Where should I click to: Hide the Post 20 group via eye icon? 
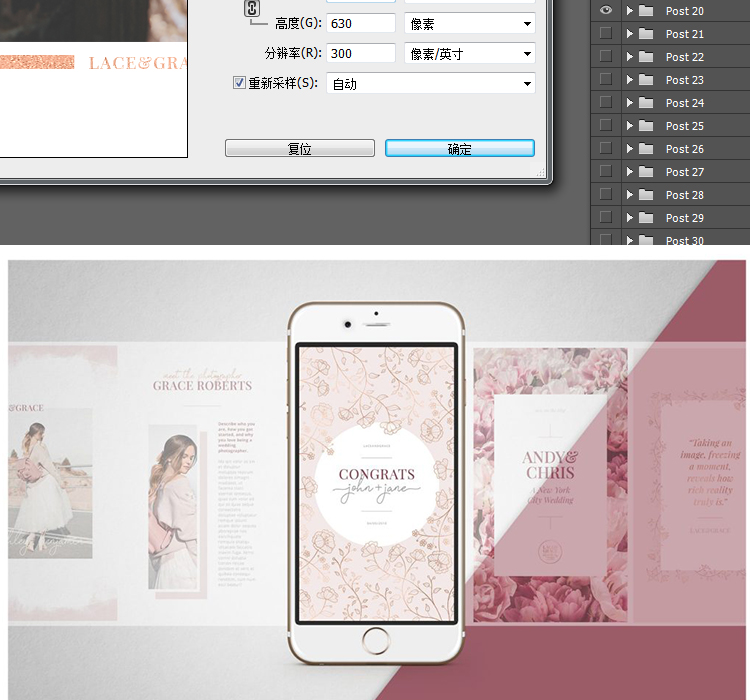coord(605,11)
